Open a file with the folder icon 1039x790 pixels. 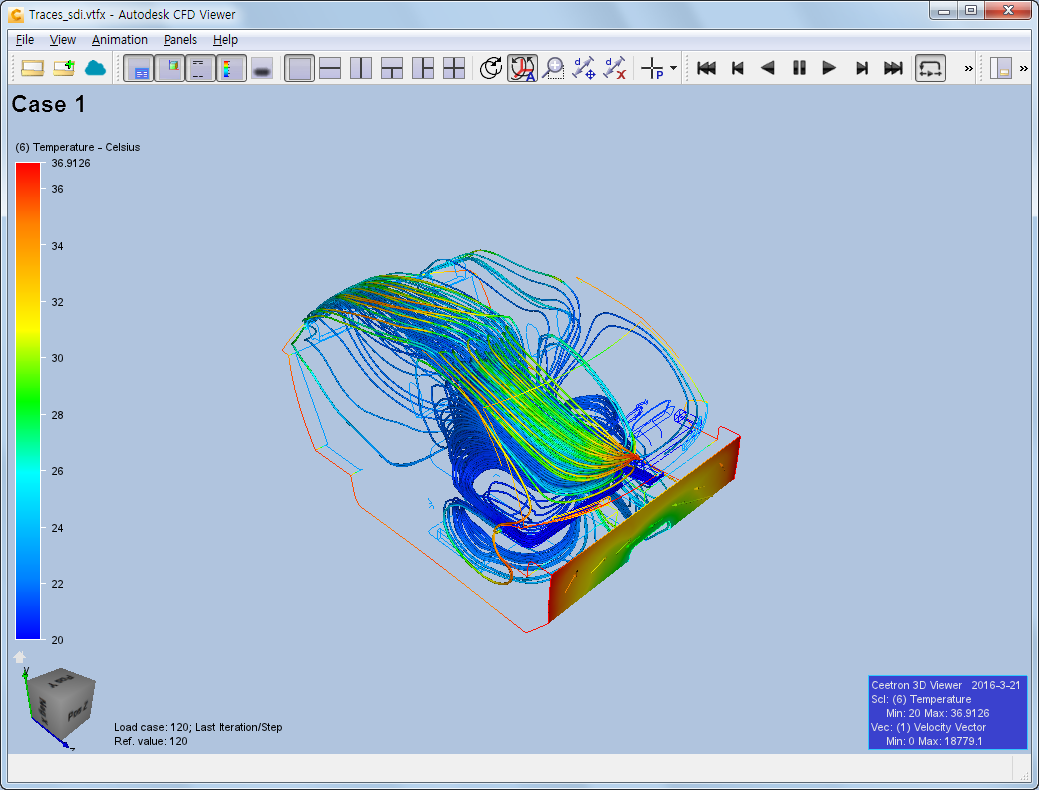pos(32,68)
